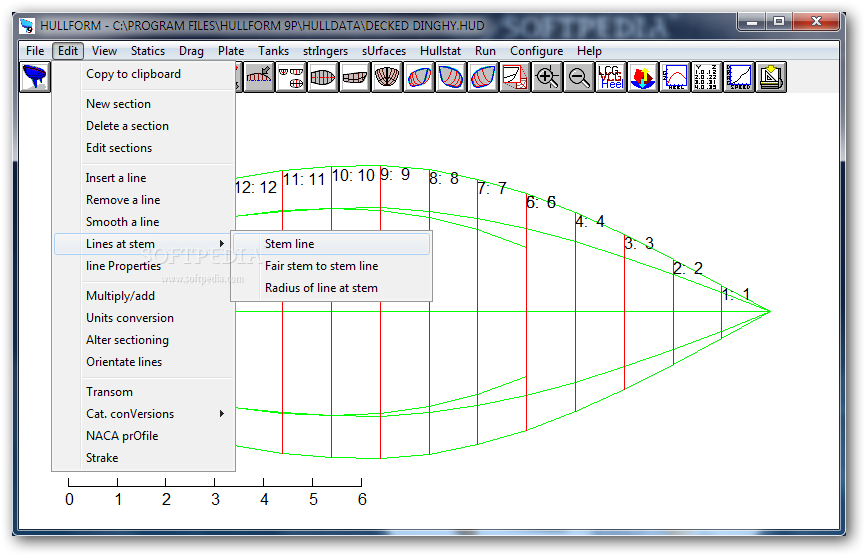Choose Smooth a line
Viewport: 866px width, 556px height.
coord(144,222)
